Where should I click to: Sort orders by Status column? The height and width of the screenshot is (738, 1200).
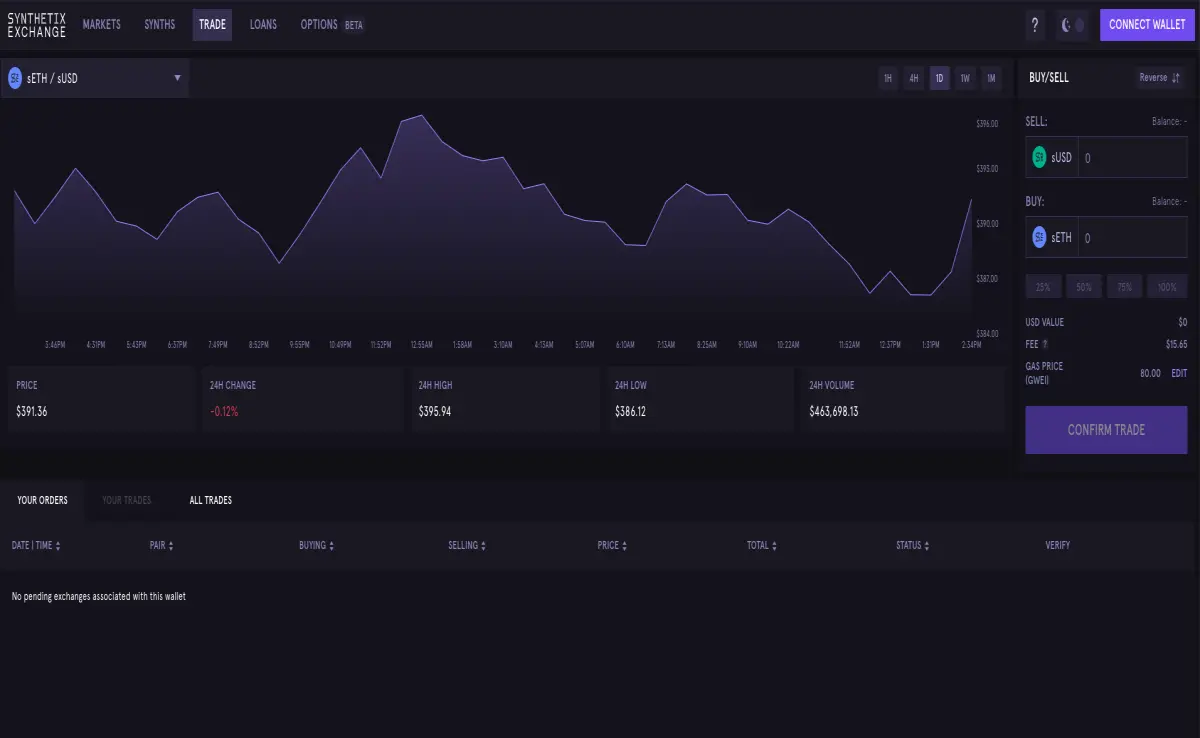coord(912,545)
